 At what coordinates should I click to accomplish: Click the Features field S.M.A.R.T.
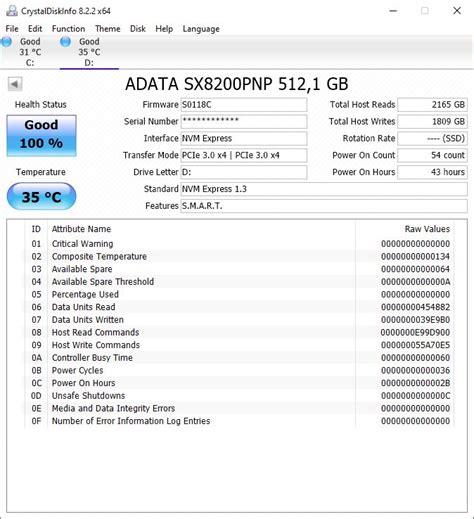324,206
